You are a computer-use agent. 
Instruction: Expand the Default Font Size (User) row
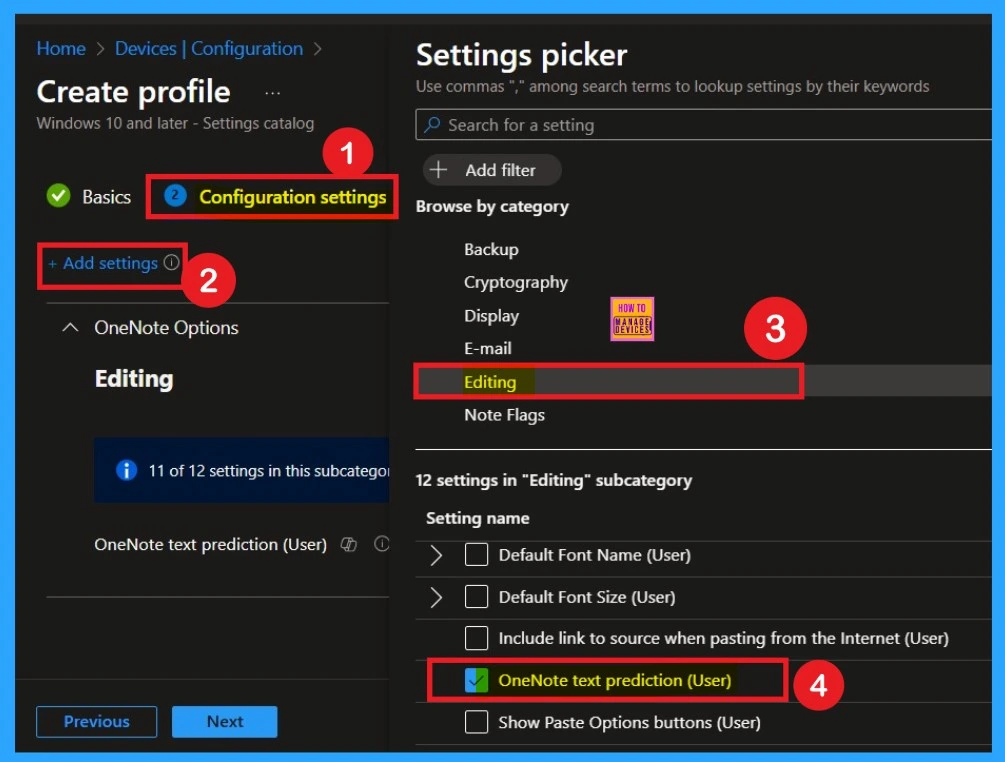tap(436, 597)
